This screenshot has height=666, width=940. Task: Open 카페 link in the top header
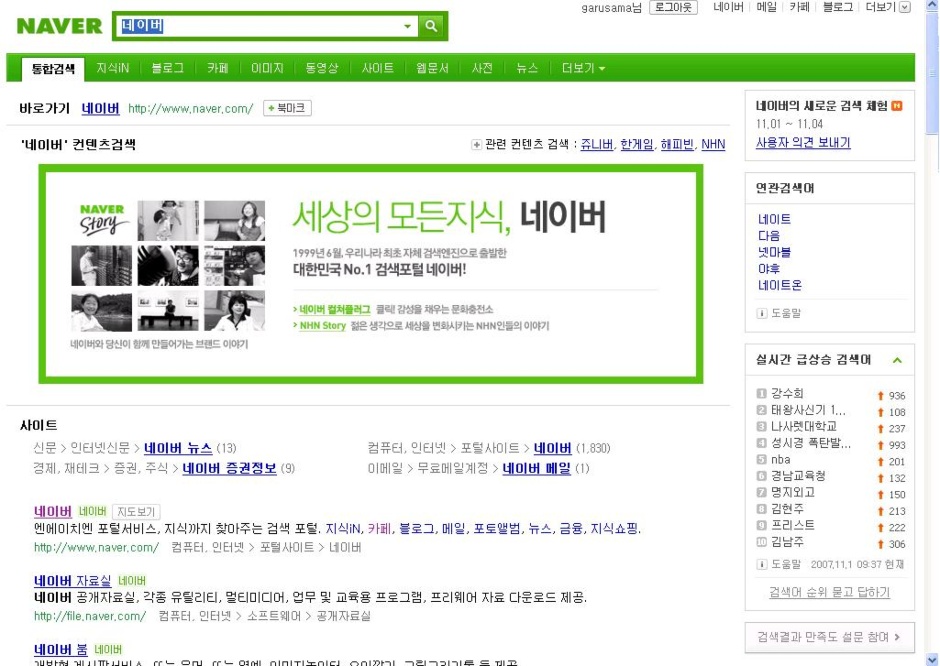799,7
